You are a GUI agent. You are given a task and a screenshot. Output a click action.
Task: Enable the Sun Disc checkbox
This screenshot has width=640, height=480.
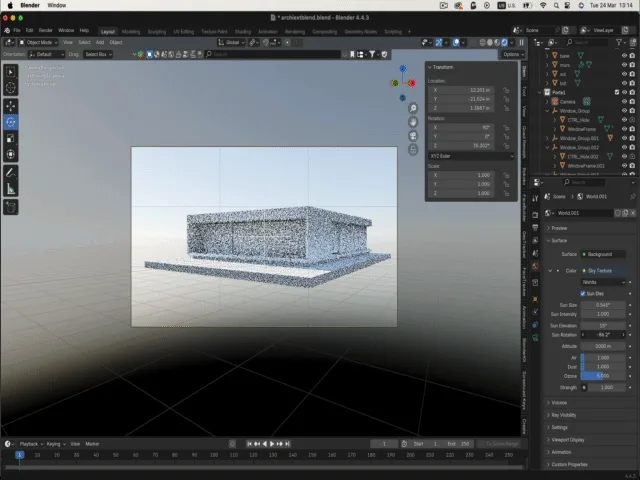click(x=584, y=293)
